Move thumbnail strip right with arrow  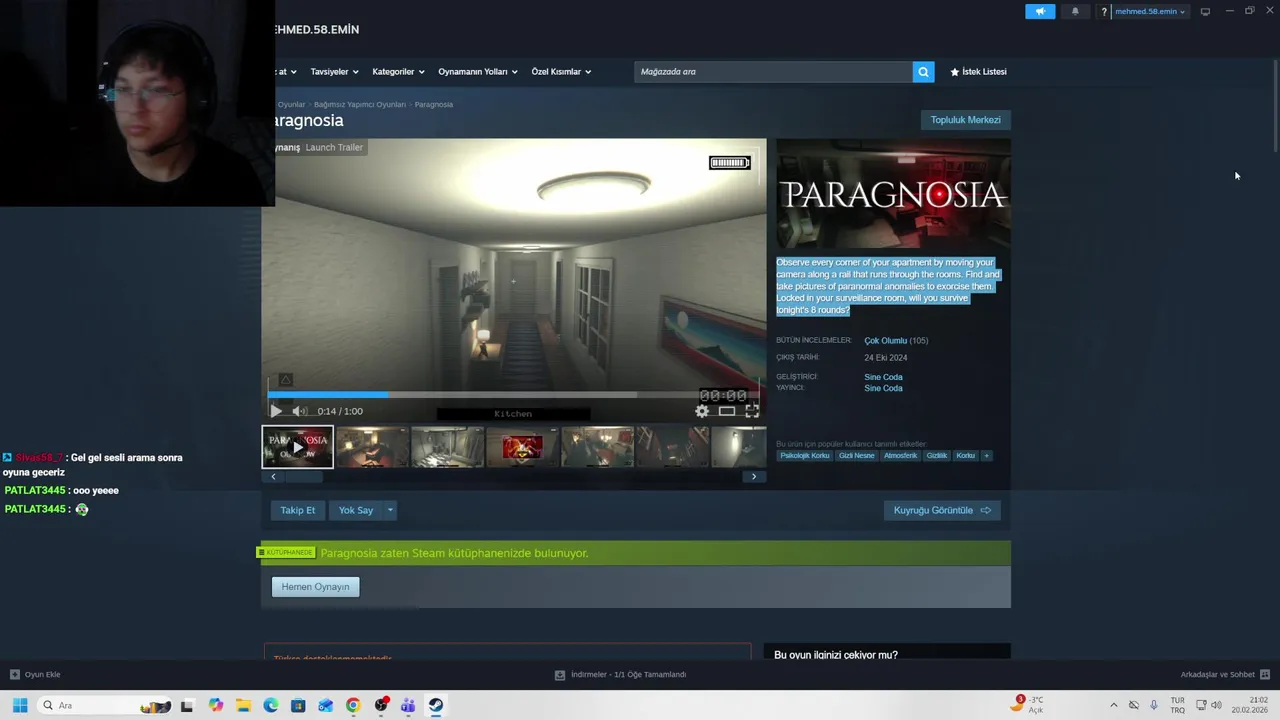pos(754,477)
